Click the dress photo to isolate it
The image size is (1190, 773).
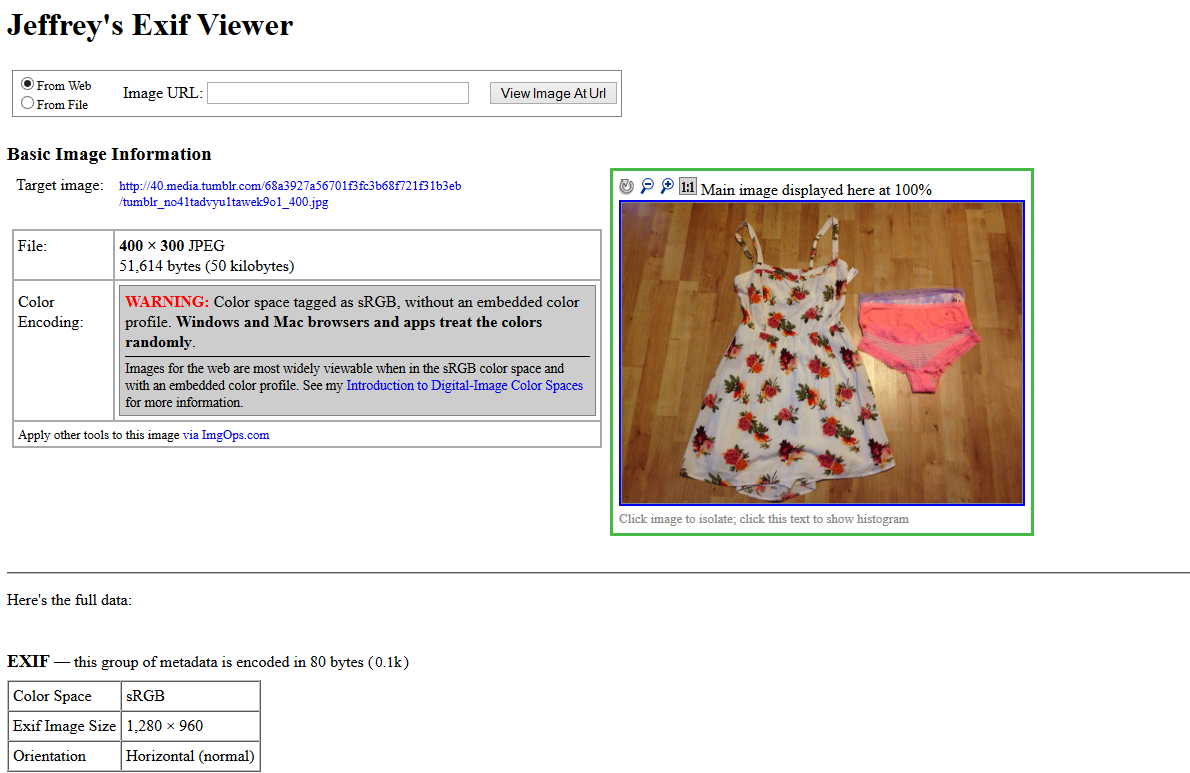tap(822, 353)
